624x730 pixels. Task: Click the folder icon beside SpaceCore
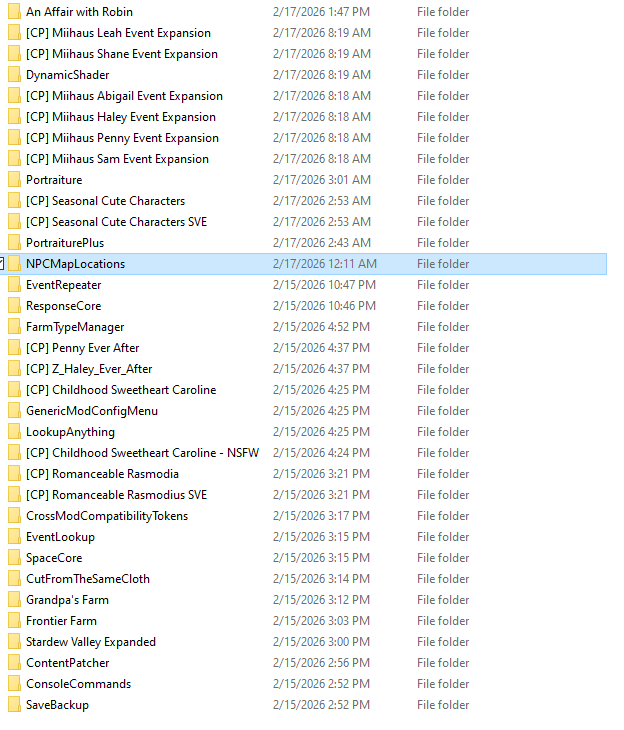point(14,558)
